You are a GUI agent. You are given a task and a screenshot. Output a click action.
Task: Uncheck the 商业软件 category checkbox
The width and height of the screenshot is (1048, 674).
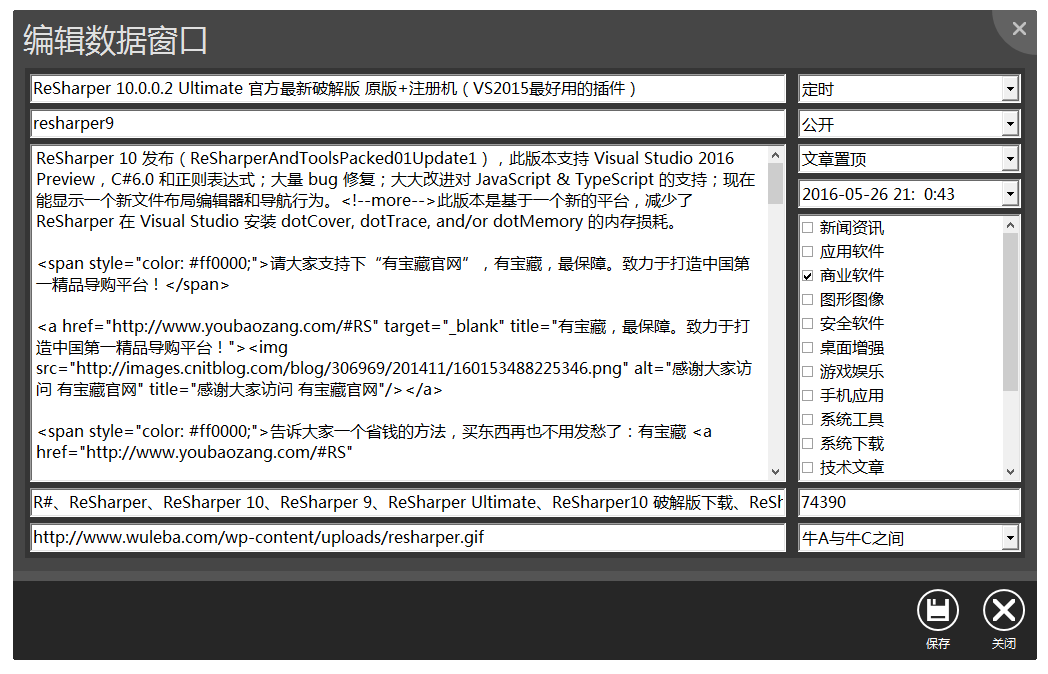[807, 275]
